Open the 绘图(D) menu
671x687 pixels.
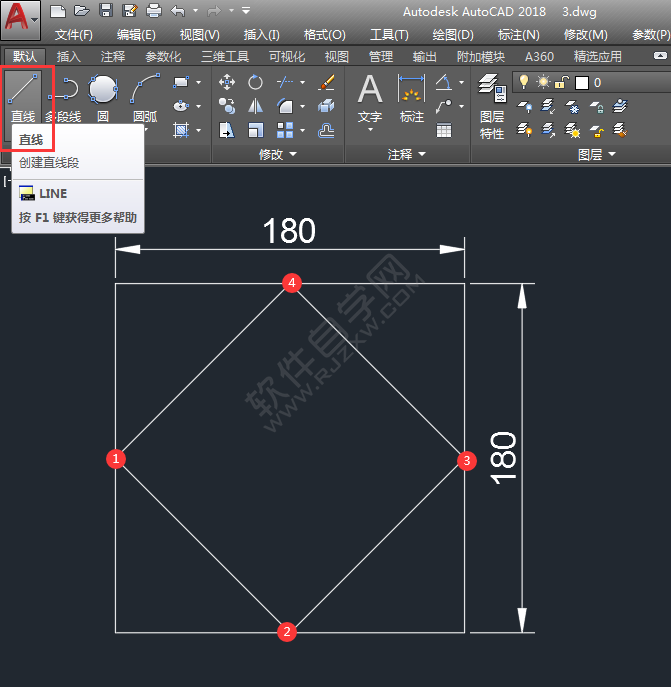(453, 35)
